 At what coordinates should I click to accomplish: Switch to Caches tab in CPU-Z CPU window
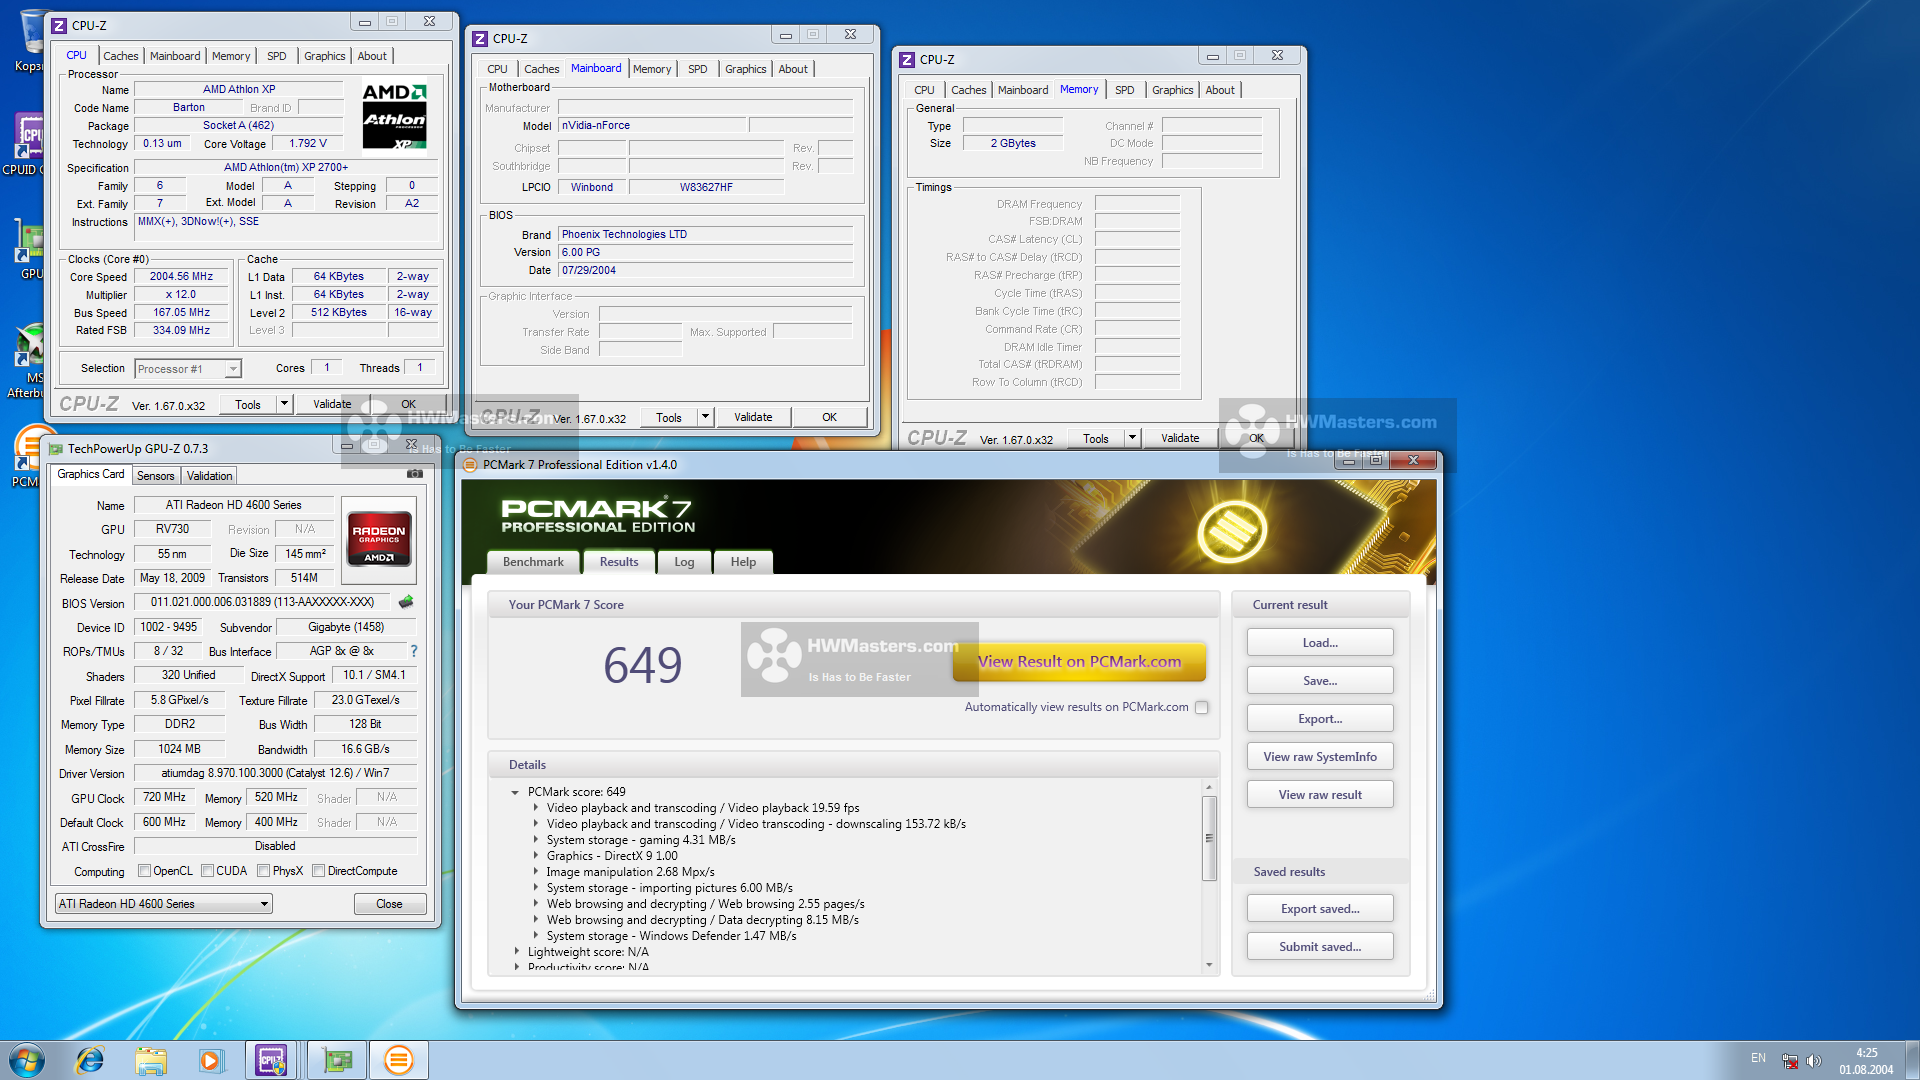point(121,56)
